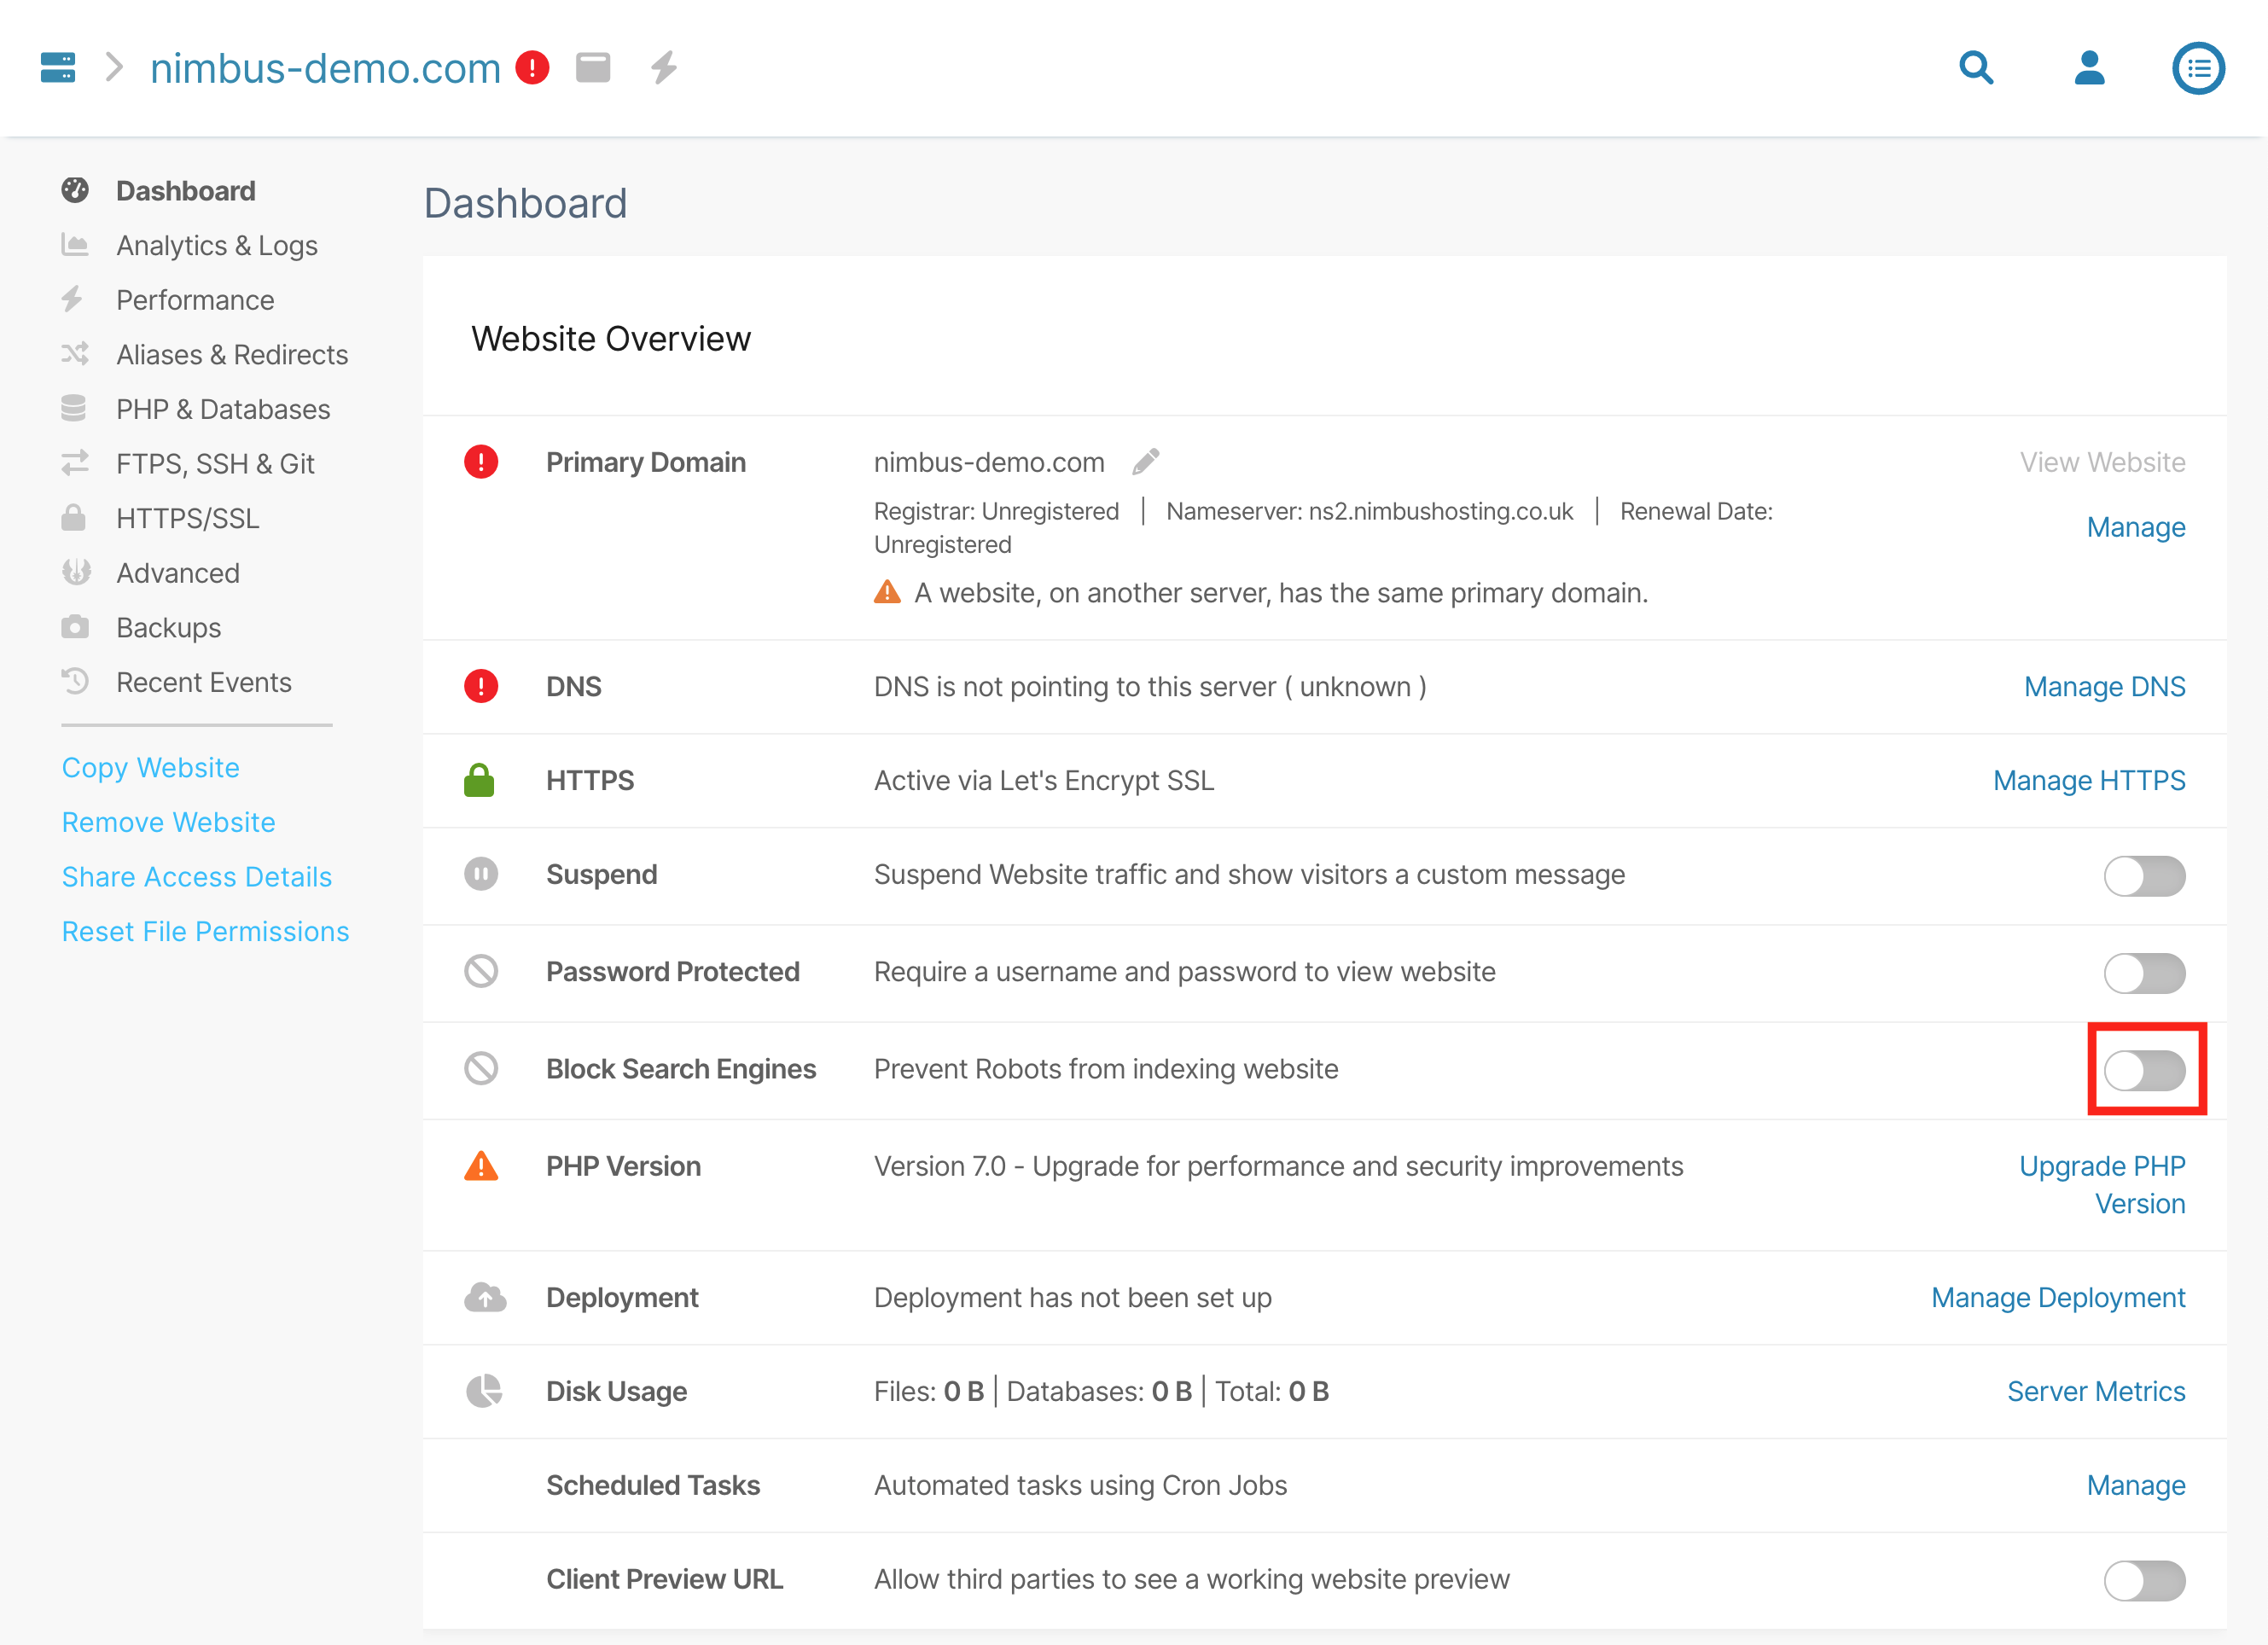Enable the Suspend website toggle
This screenshot has width=2268, height=1645.
pyautogui.click(x=2143, y=876)
